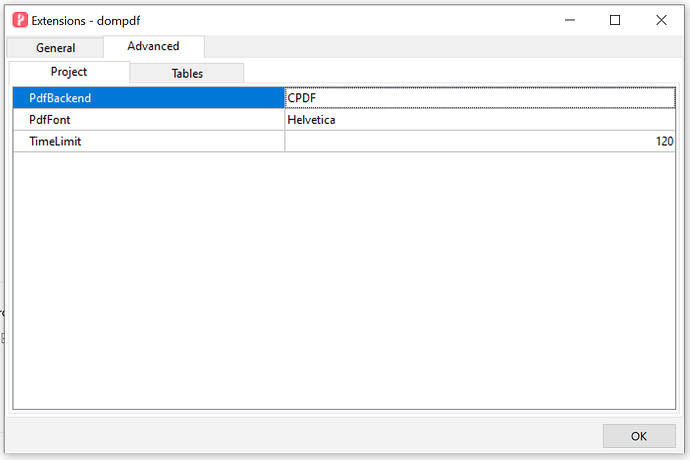
Task: Switch to the Tables sub-tab
Action: [x=187, y=73]
